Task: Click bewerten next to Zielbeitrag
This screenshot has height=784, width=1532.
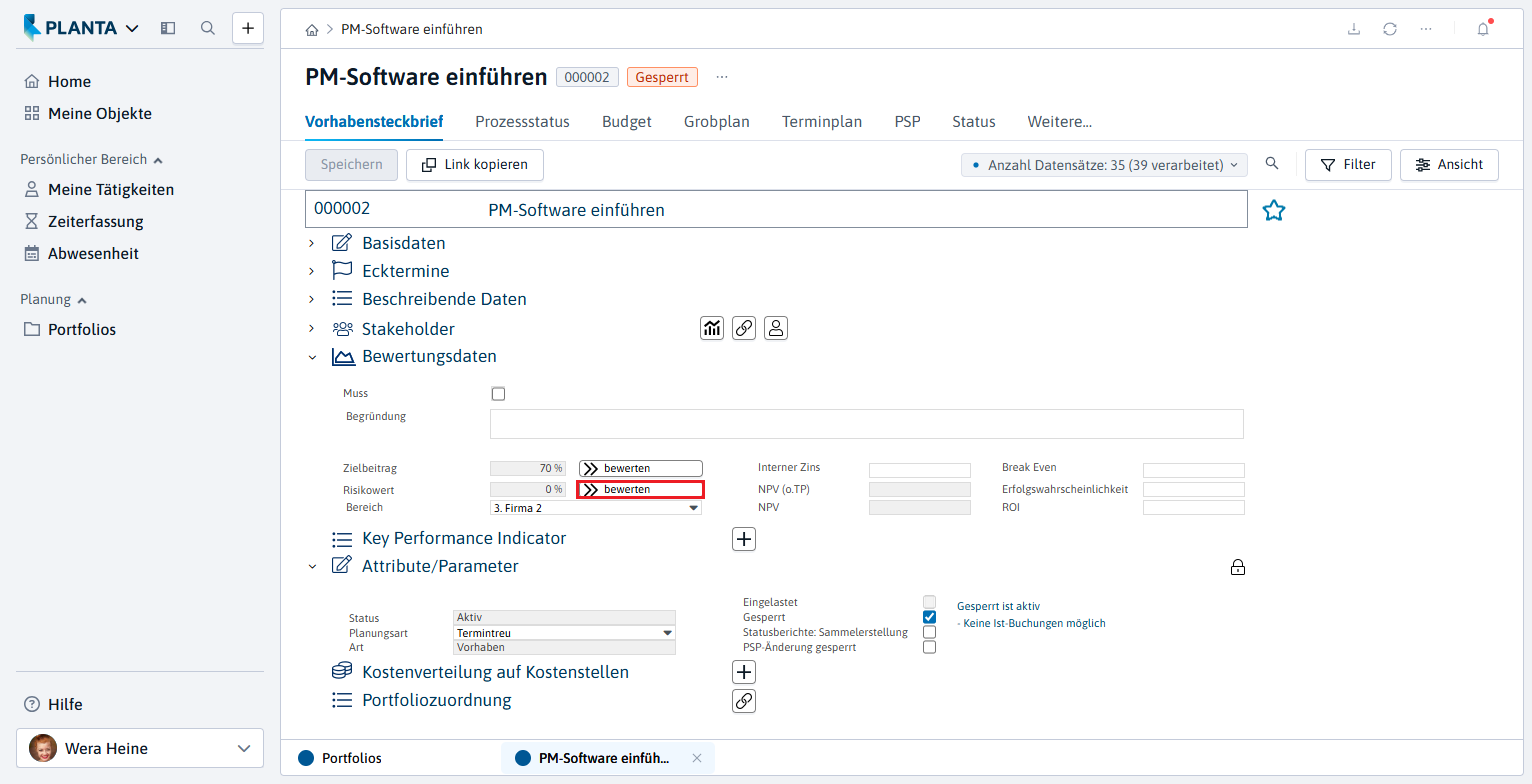Action: [641, 468]
